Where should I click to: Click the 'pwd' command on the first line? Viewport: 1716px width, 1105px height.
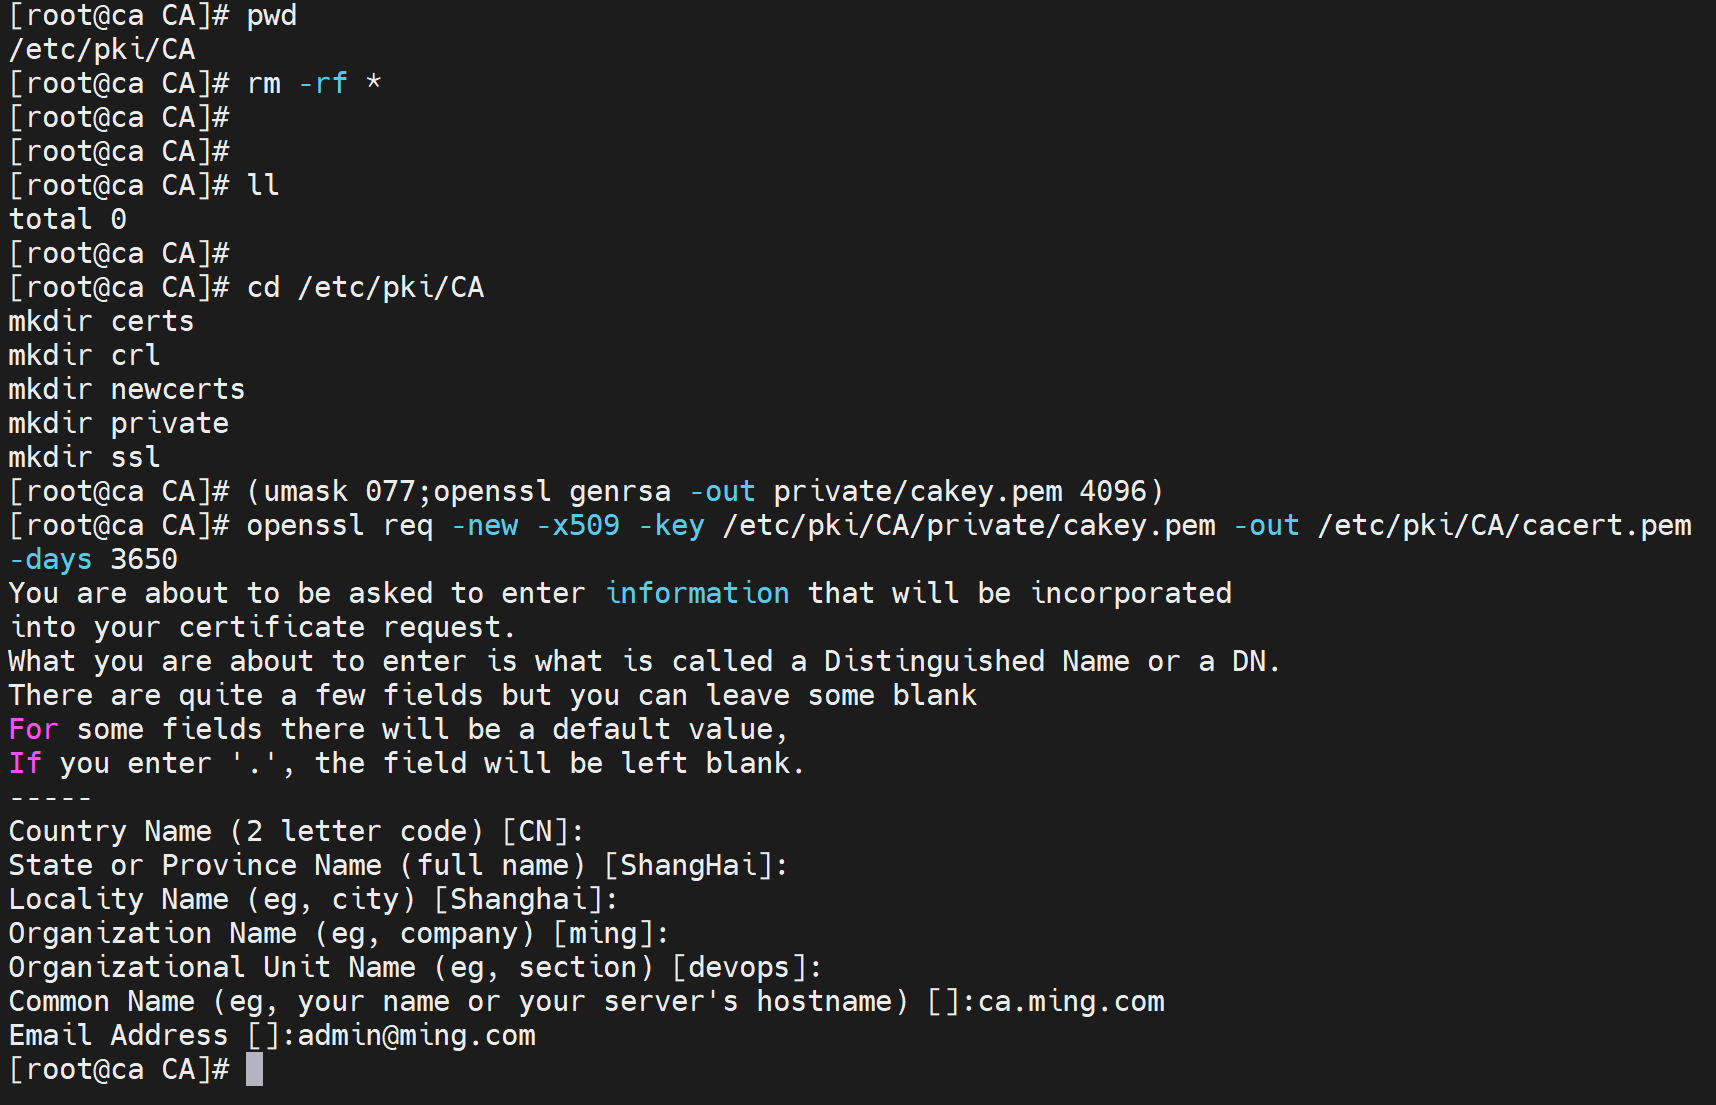tap(272, 16)
